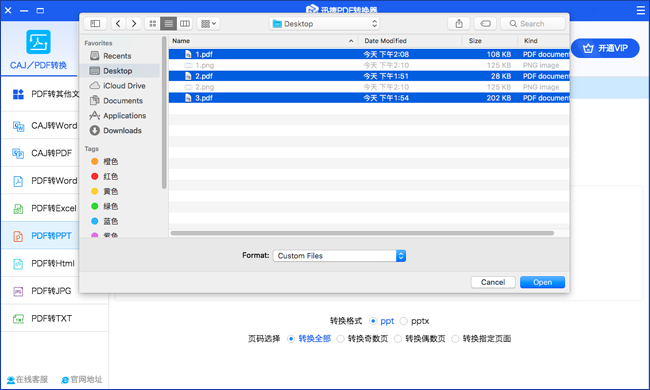
Task: Click the PDF转TXT sidebar icon
Action: click(x=18, y=319)
